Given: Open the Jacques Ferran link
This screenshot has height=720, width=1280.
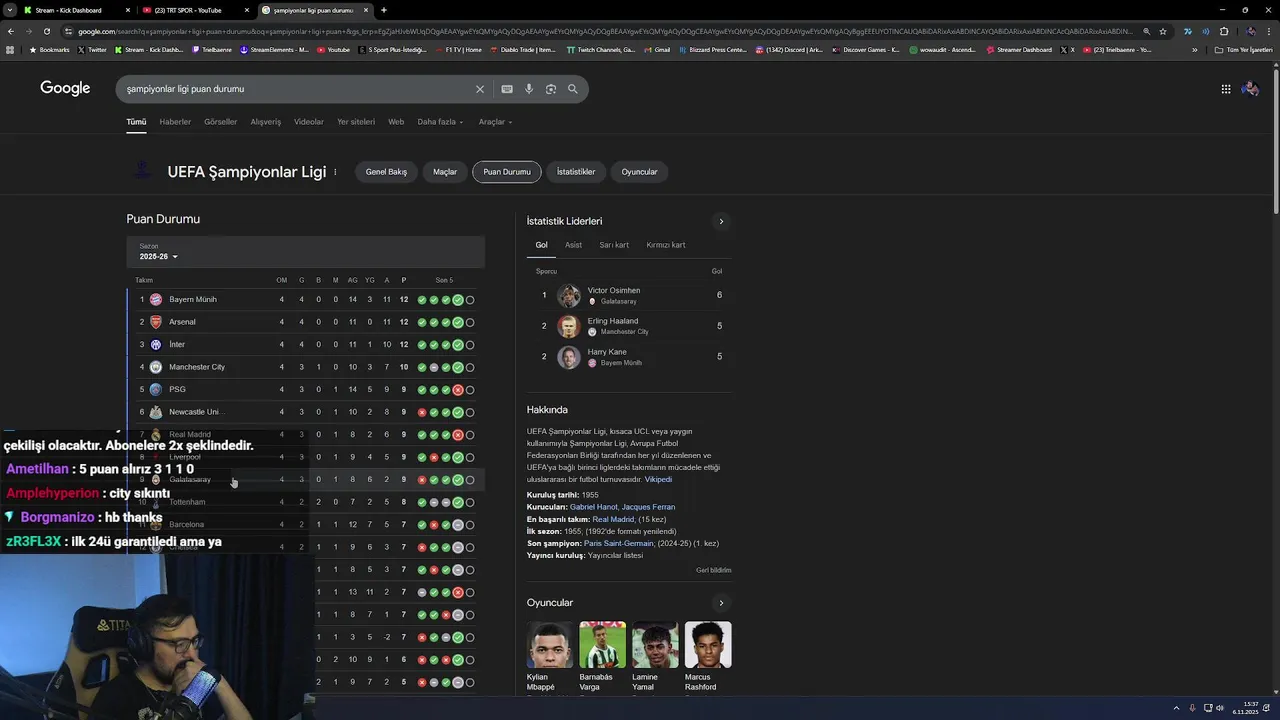Looking at the screenshot, I should click(x=648, y=507).
